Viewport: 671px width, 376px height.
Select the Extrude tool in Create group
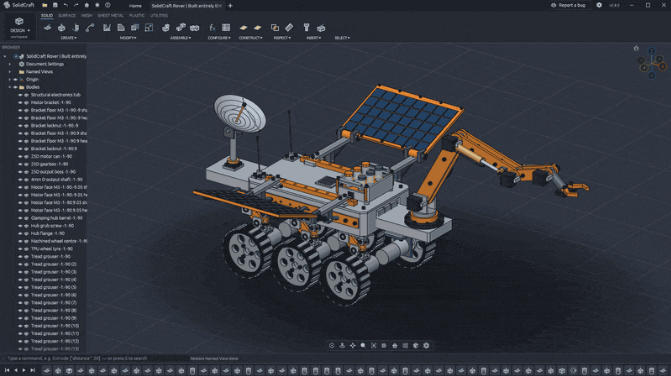pyautogui.click(x=62, y=28)
